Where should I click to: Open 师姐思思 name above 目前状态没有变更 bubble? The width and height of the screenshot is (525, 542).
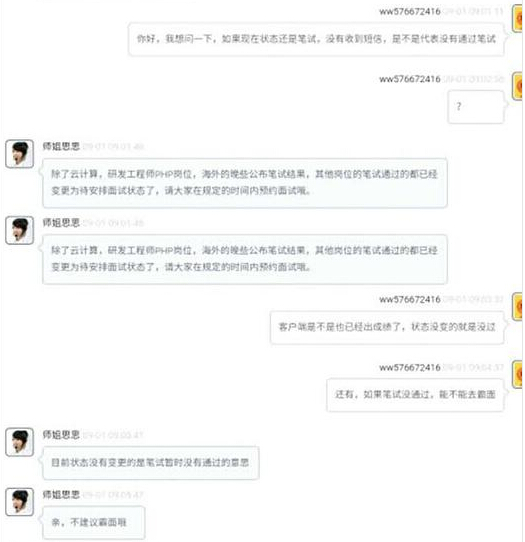pos(61,434)
